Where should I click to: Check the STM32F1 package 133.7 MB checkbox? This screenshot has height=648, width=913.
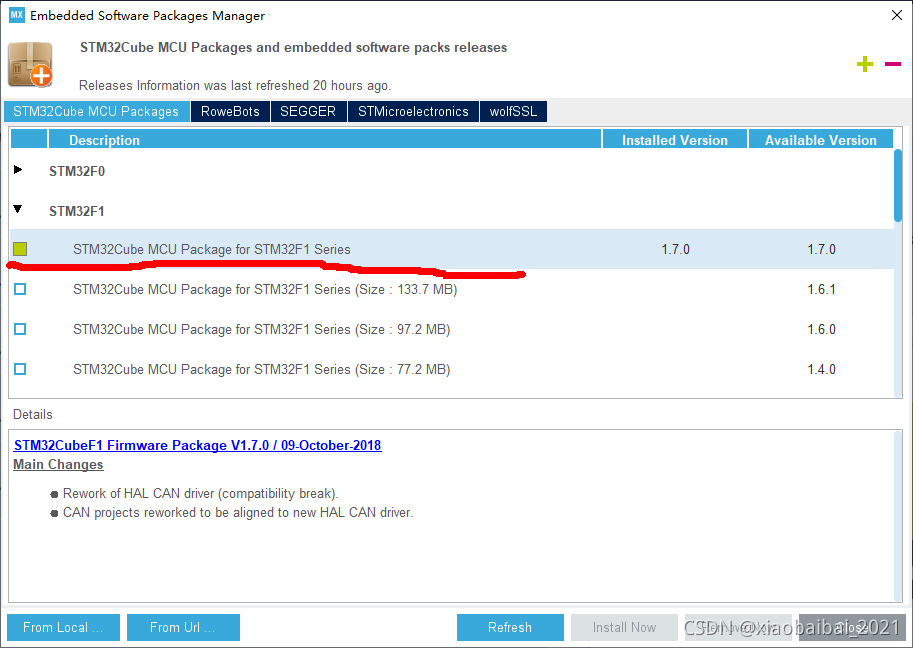[x=20, y=289]
